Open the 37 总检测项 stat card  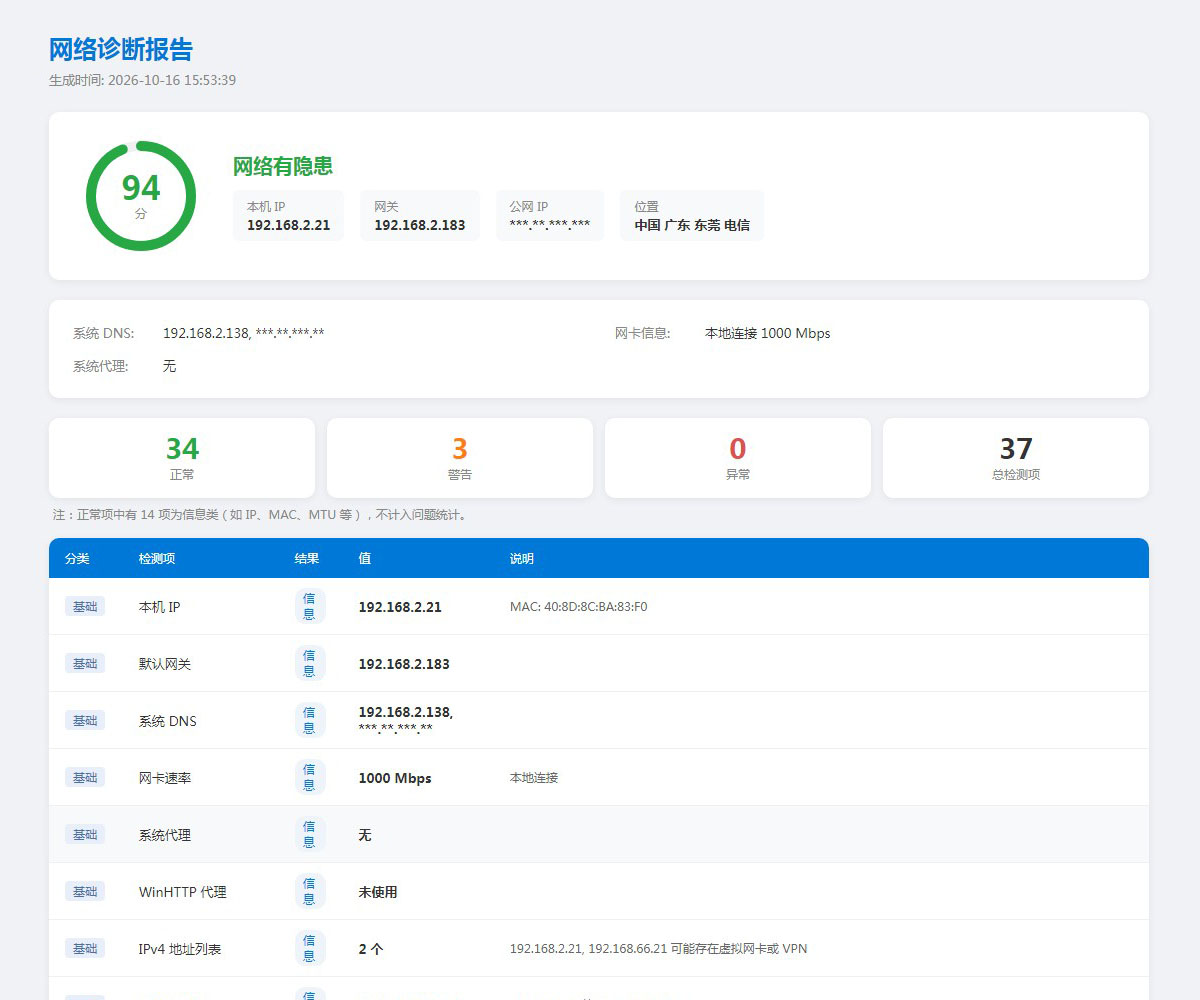coord(1016,458)
